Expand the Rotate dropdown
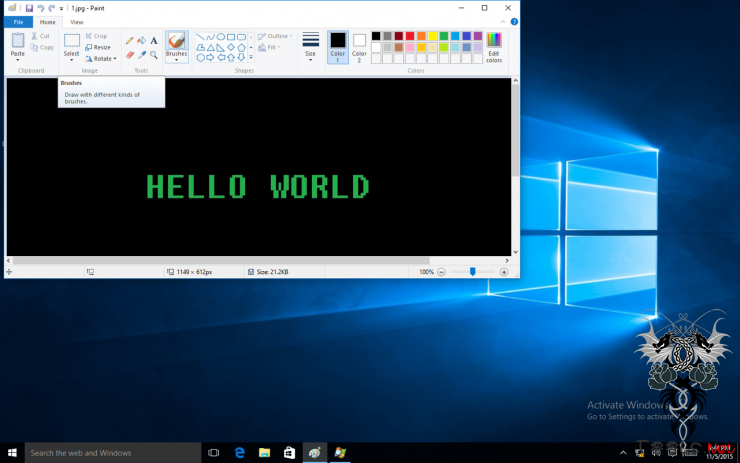This screenshot has height=463, width=740. 103,59
